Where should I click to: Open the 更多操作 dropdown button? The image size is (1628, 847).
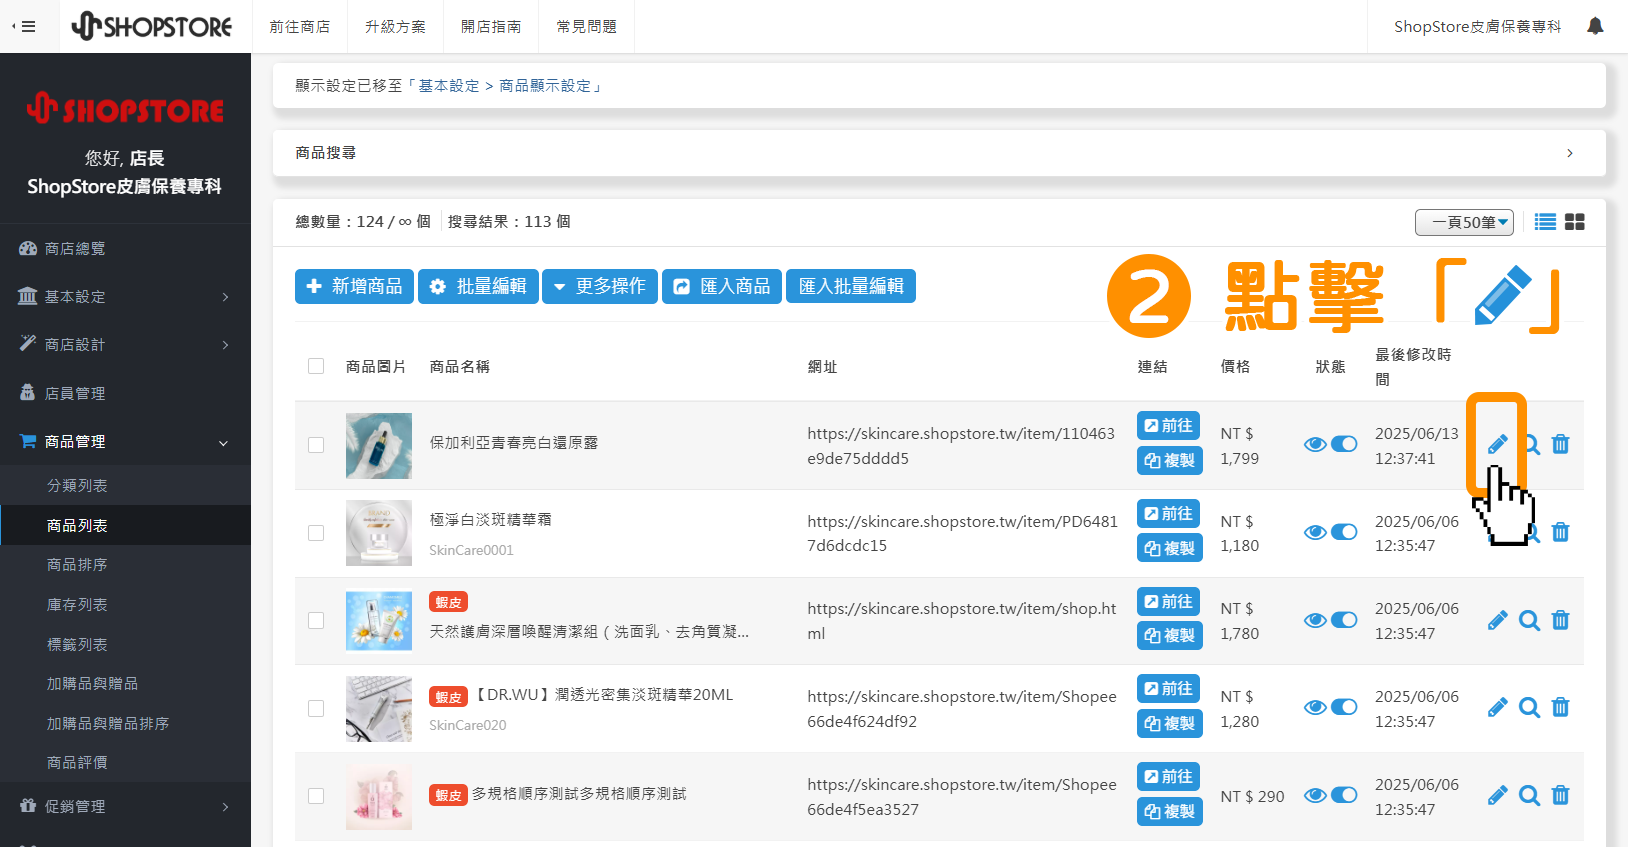coord(600,286)
